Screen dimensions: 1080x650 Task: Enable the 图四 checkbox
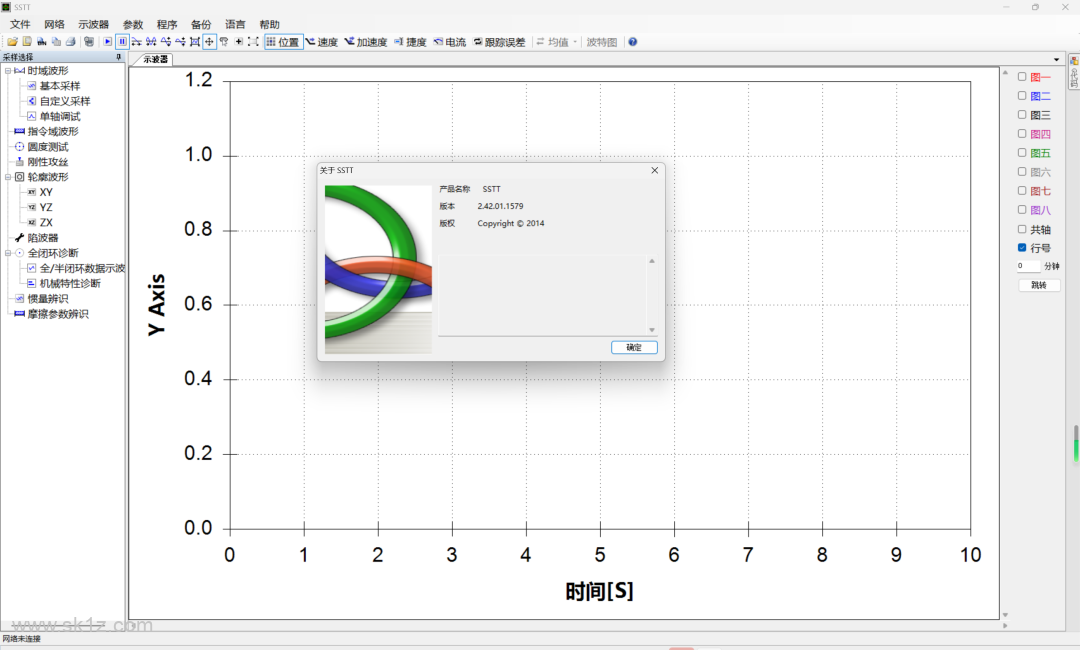point(1022,134)
